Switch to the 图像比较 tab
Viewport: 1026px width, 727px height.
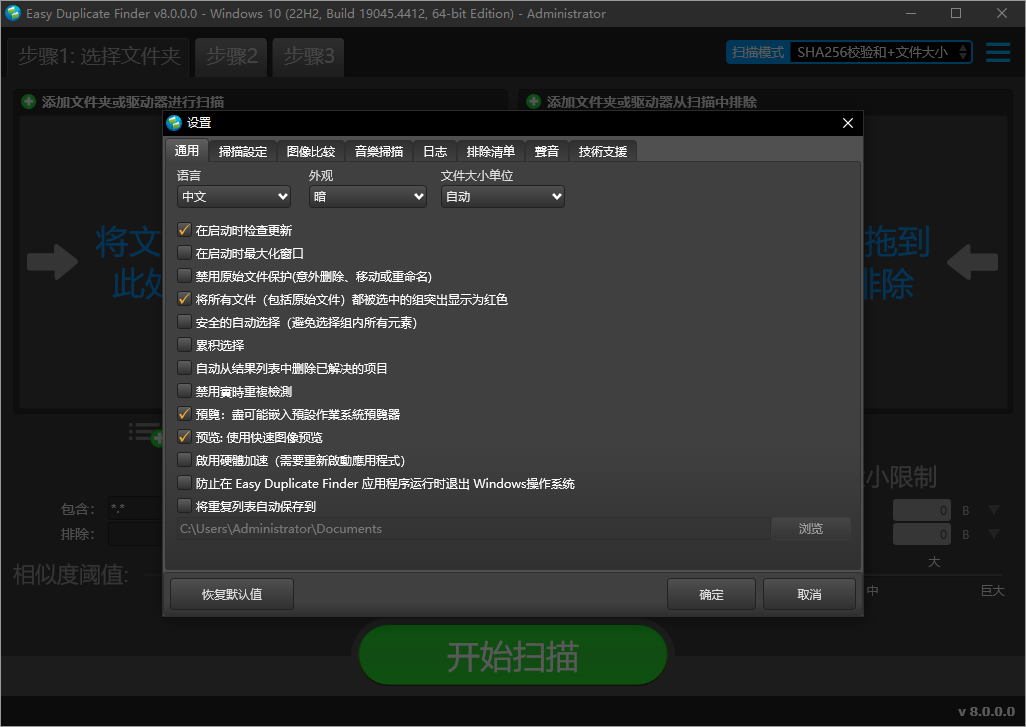coord(311,151)
